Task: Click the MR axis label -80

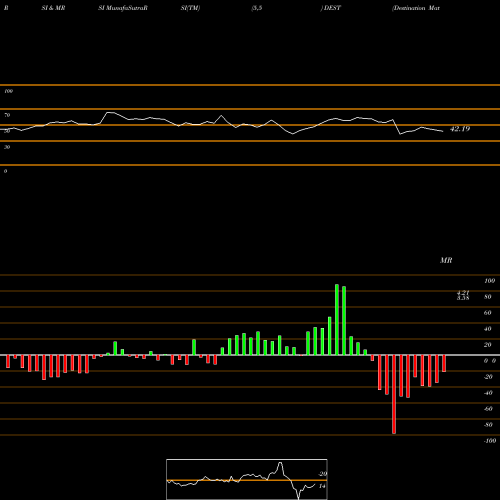Action: pyautogui.click(x=488, y=425)
